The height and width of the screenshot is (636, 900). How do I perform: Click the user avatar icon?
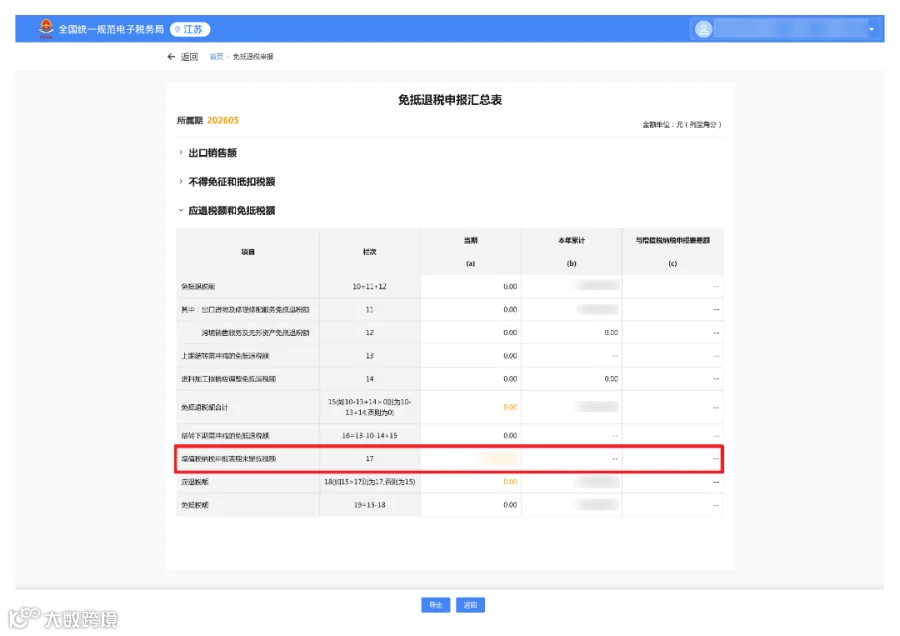coord(703,29)
